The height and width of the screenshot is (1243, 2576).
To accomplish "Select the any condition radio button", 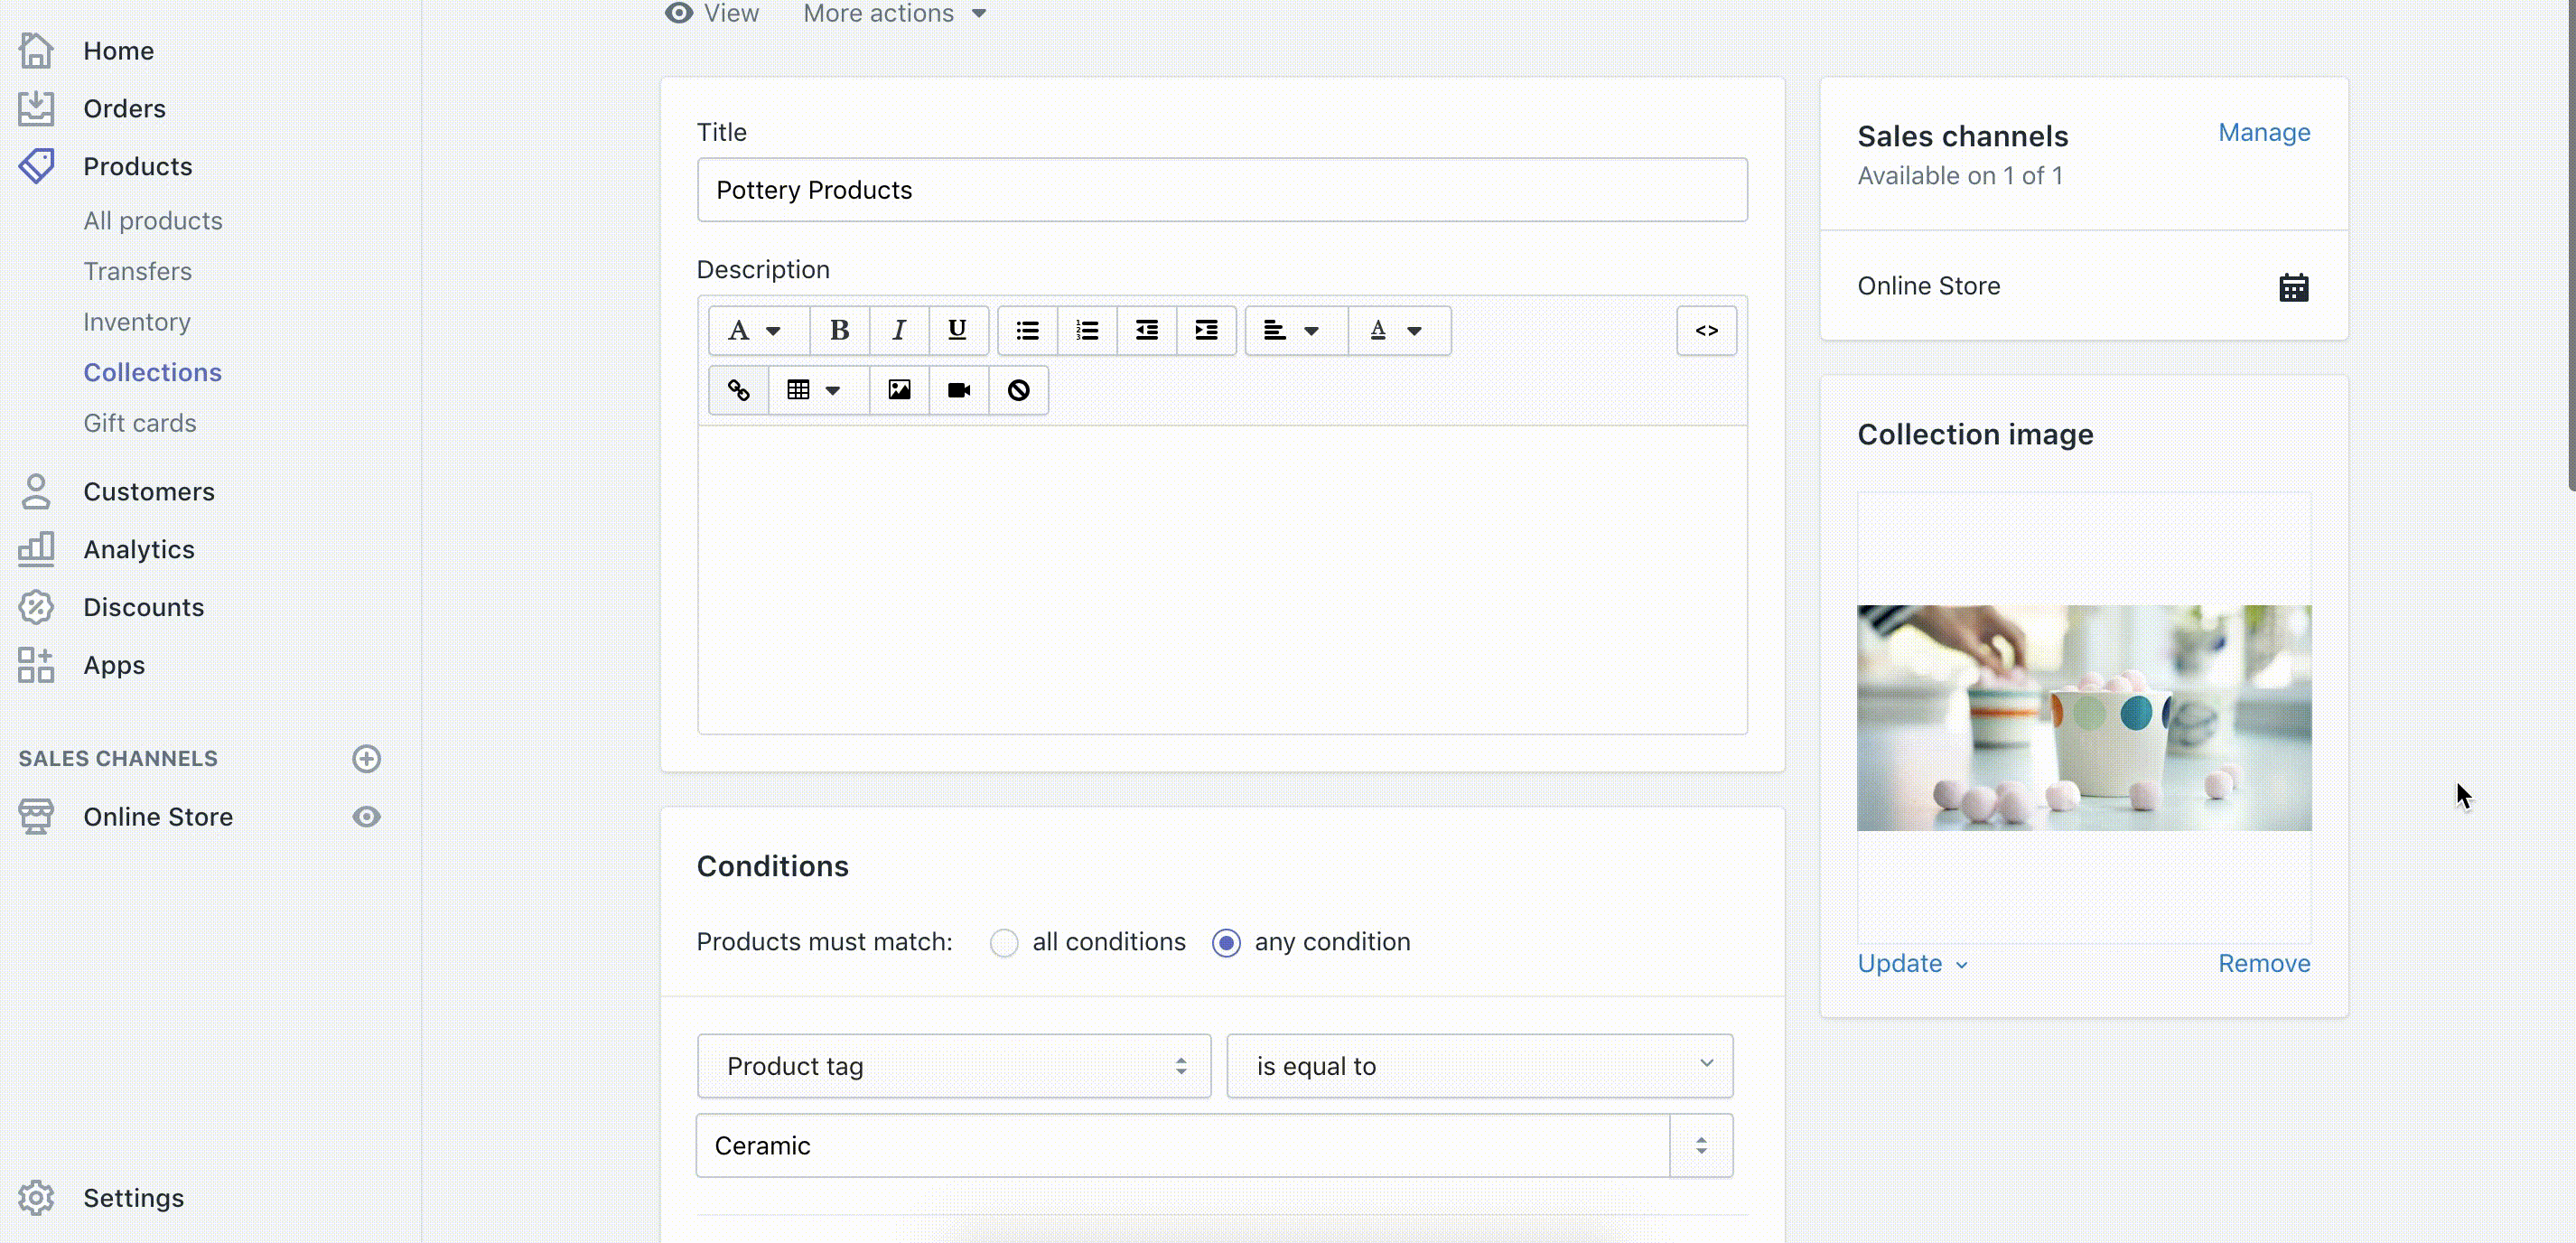I will (x=1226, y=942).
